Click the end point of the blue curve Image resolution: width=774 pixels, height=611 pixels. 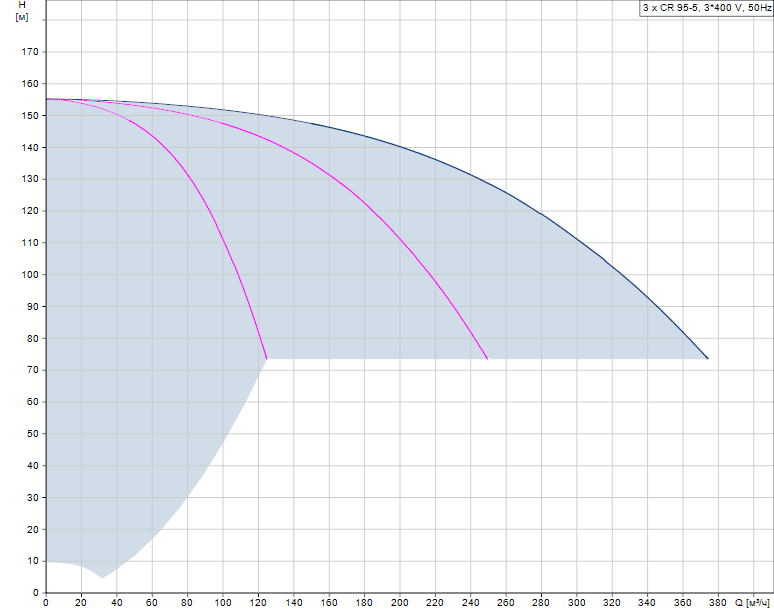point(708,358)
